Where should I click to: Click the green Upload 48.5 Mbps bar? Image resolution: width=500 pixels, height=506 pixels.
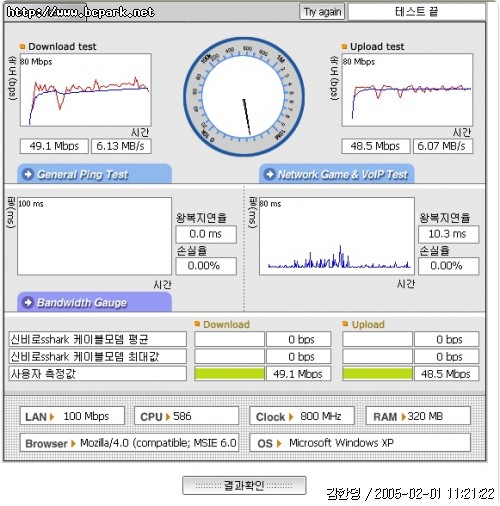coord(377,374)
